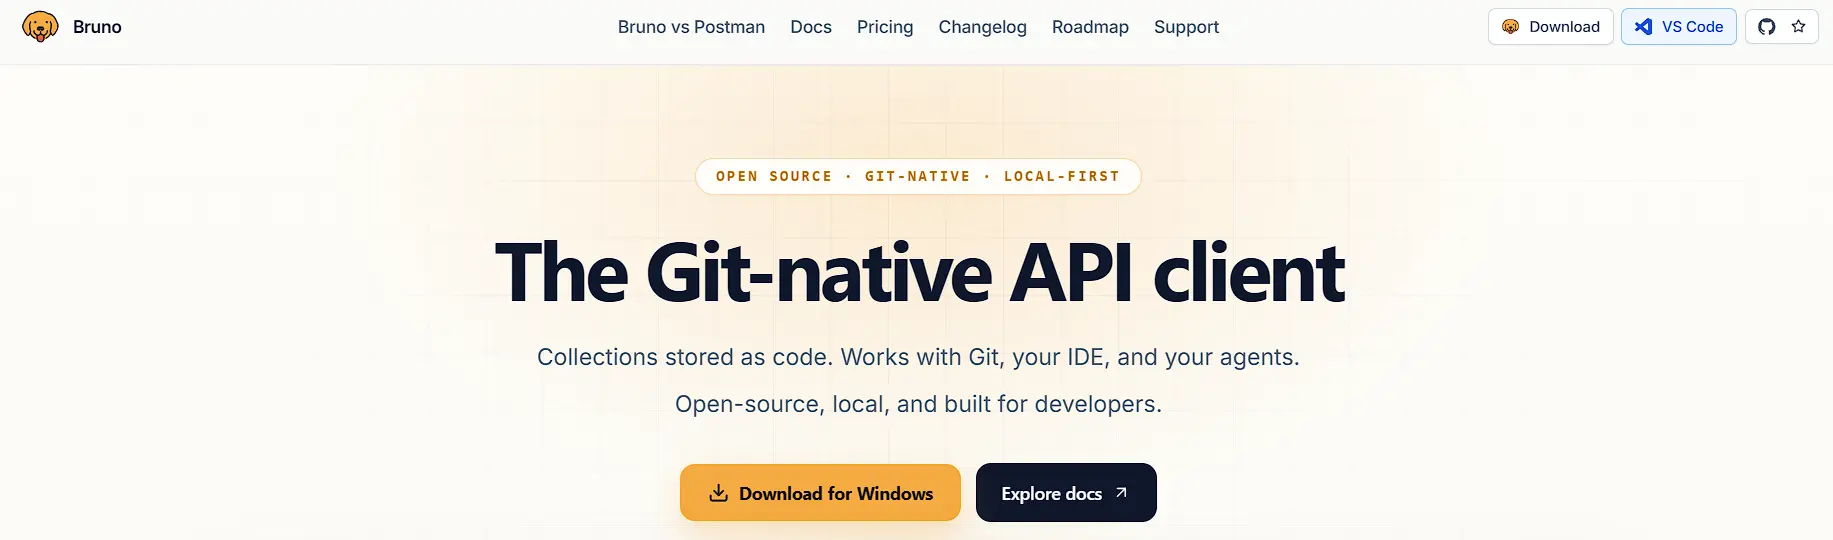Click the star icon beside GitHub
Image resolution: width=1833 pixels, height=540 pixels.
click(1798, 27)
